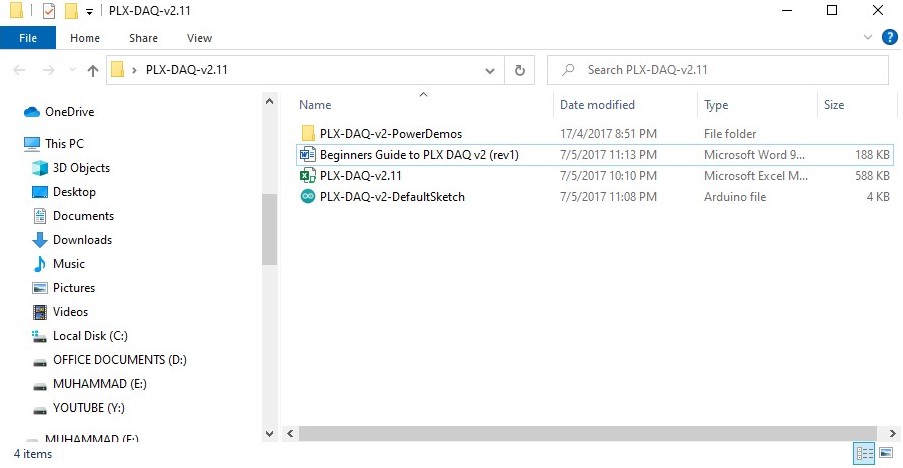Click the Help question mark icon
The image size is (903, 468).
coord(889,38)
